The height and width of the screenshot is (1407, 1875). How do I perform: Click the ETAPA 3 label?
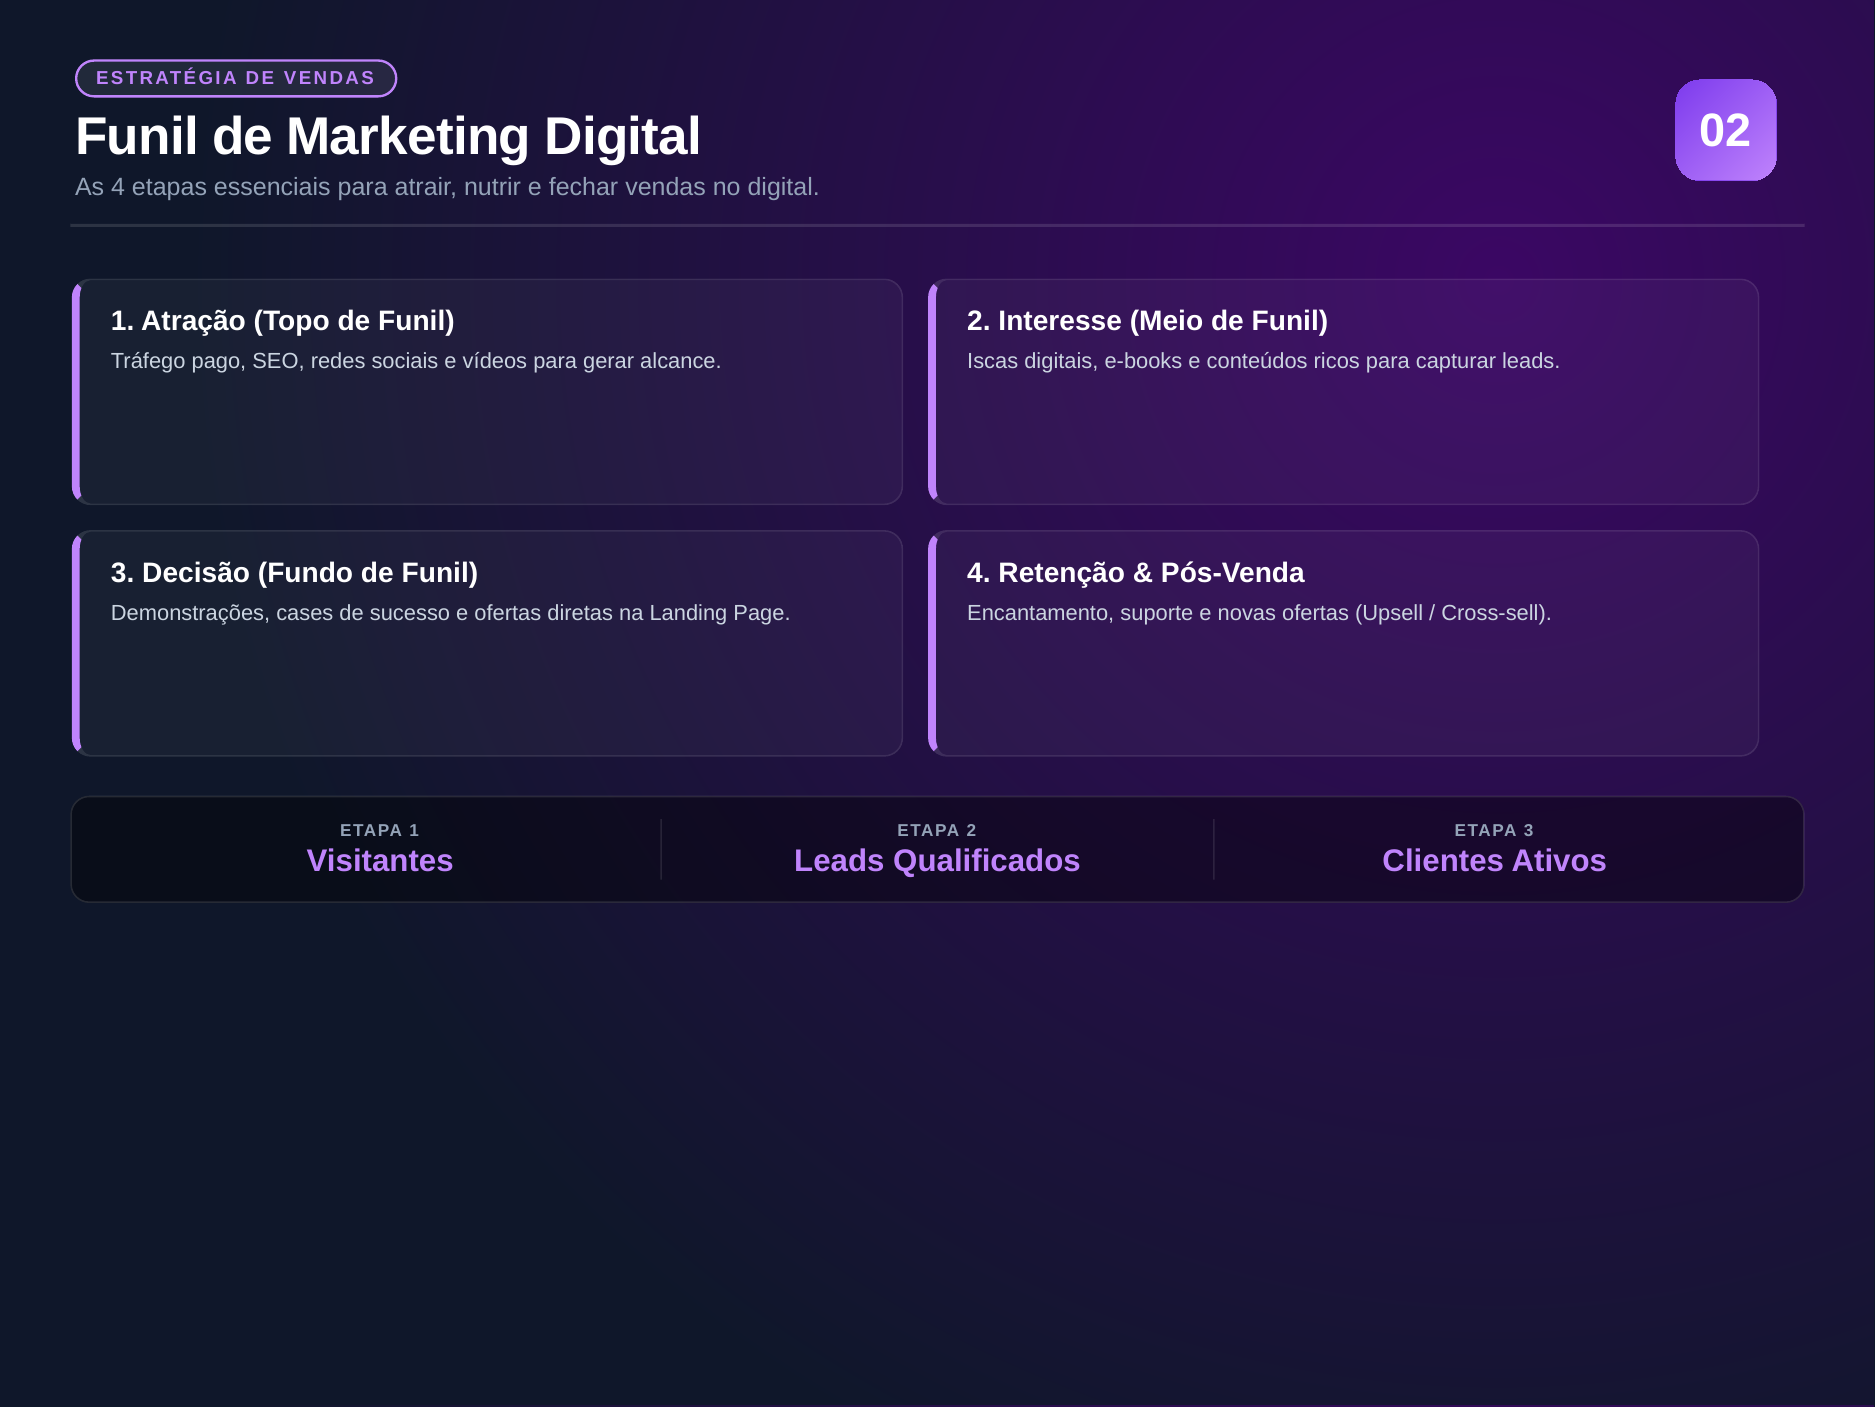click(x=1494, y=830)
